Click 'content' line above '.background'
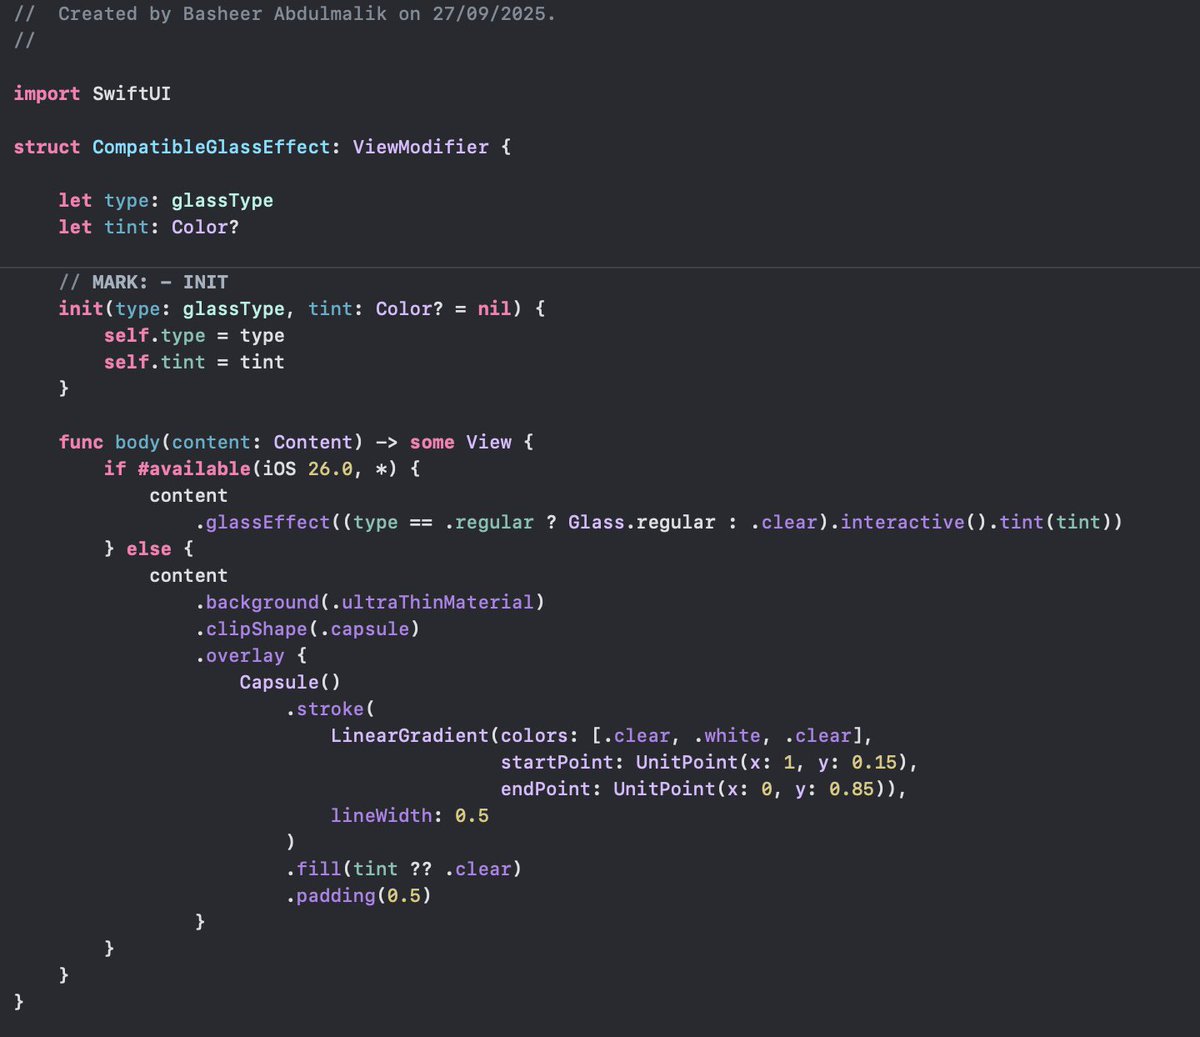Image resolution: width=1200 pixels, height=1037 pixels. coord(188,576)
